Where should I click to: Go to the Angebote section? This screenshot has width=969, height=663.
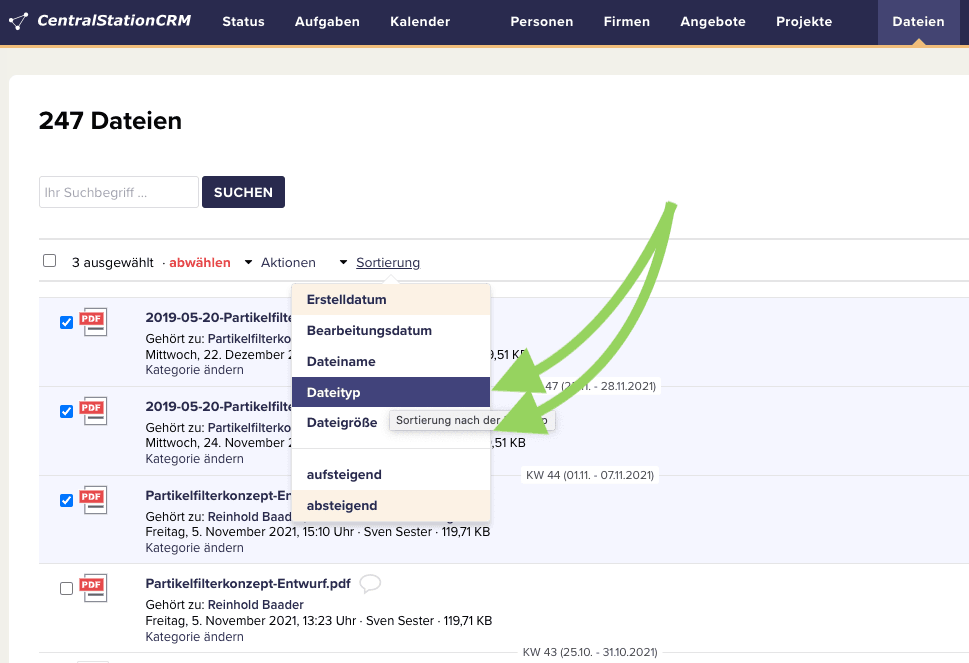[713, 22]
